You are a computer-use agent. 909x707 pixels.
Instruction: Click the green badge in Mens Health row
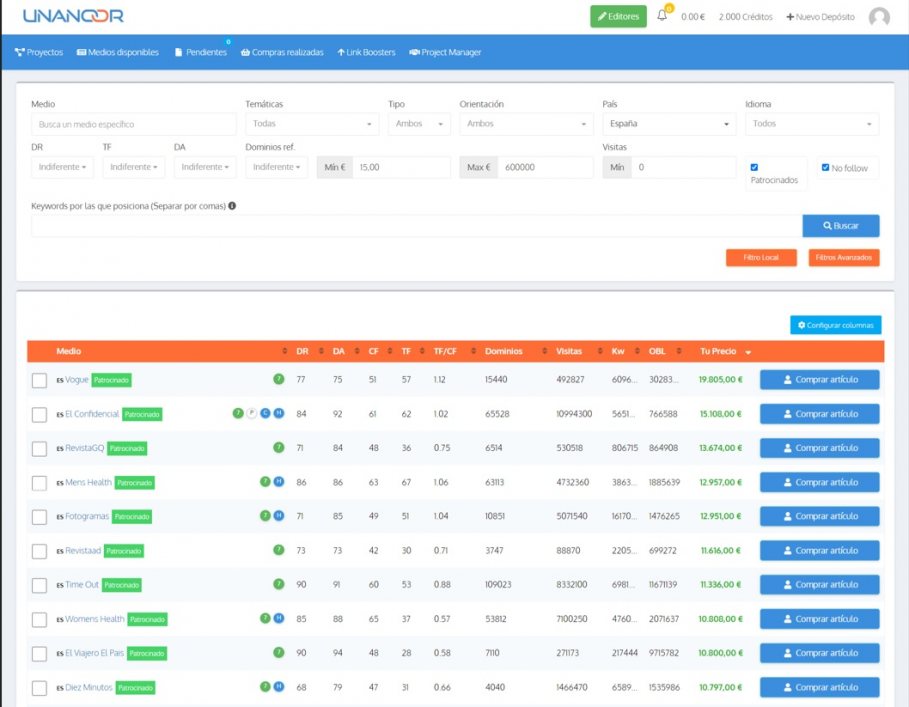point(265,482)
